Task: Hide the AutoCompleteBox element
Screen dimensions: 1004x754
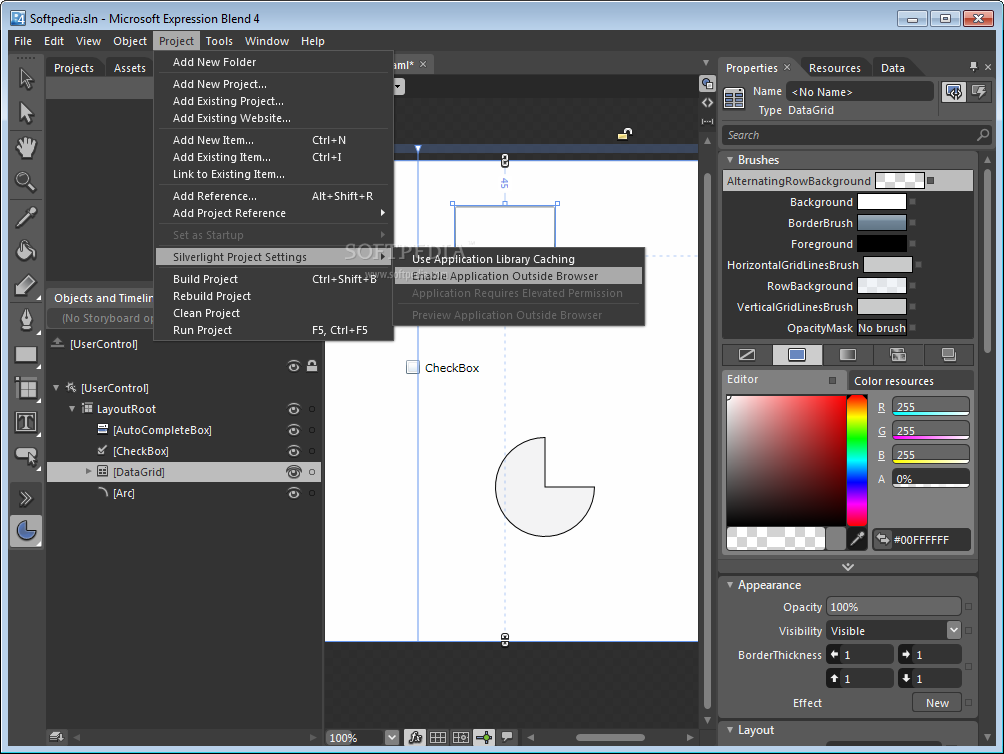Action: coord(294,430)
